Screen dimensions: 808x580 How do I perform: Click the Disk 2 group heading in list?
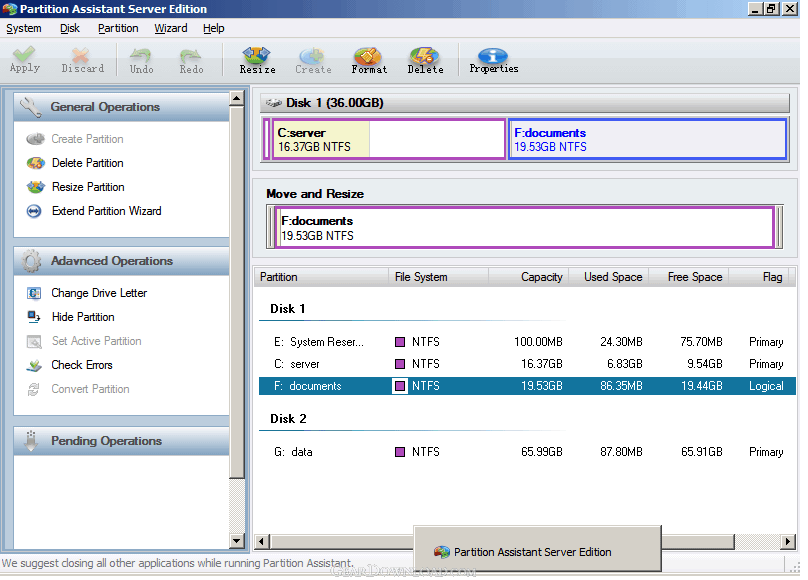point(288,419)
